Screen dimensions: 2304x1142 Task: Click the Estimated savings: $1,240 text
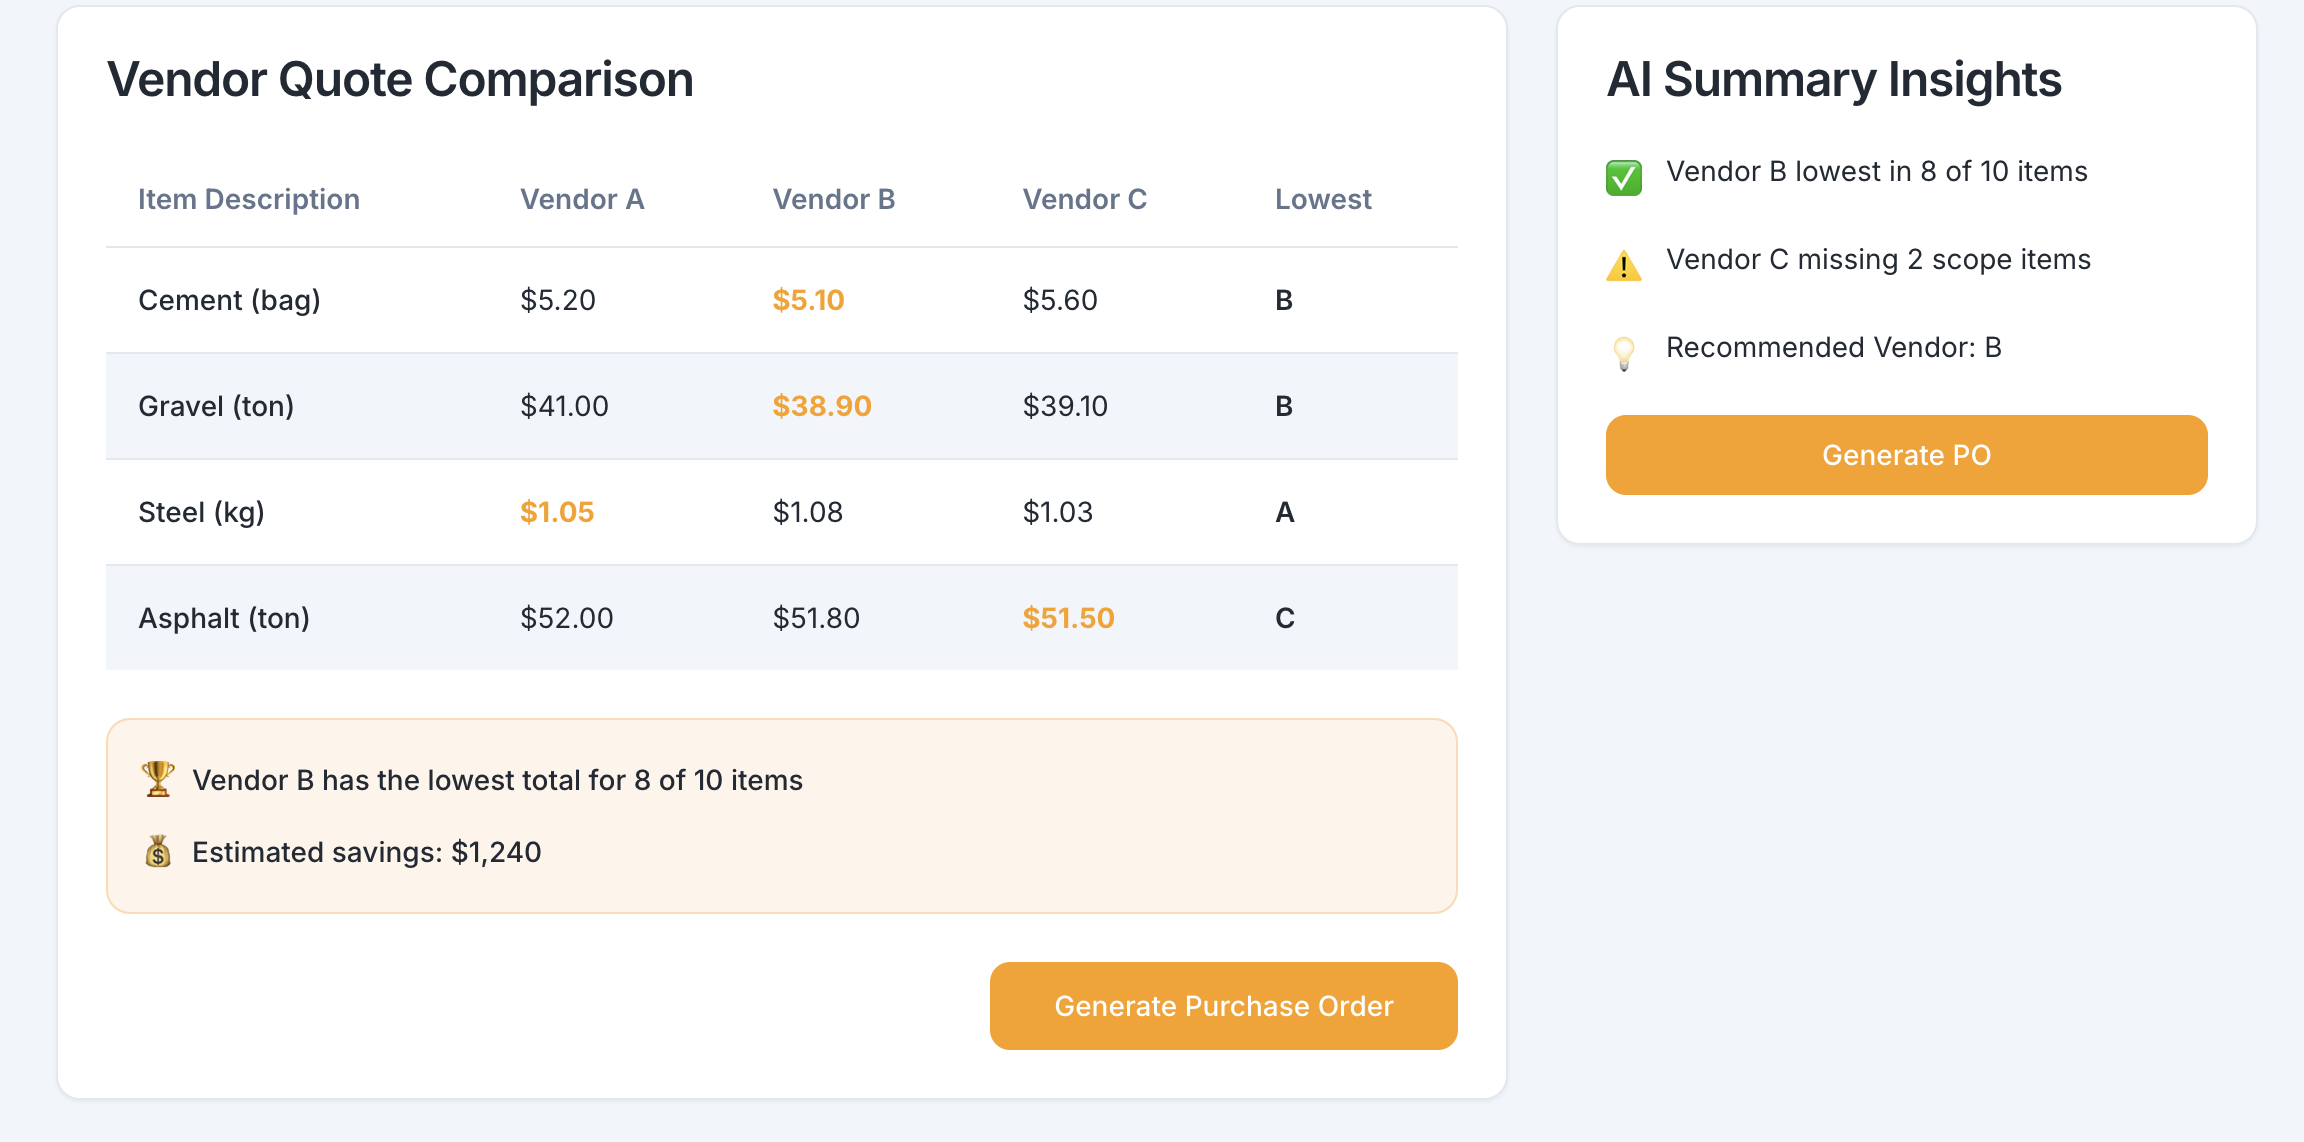point(366,852)
